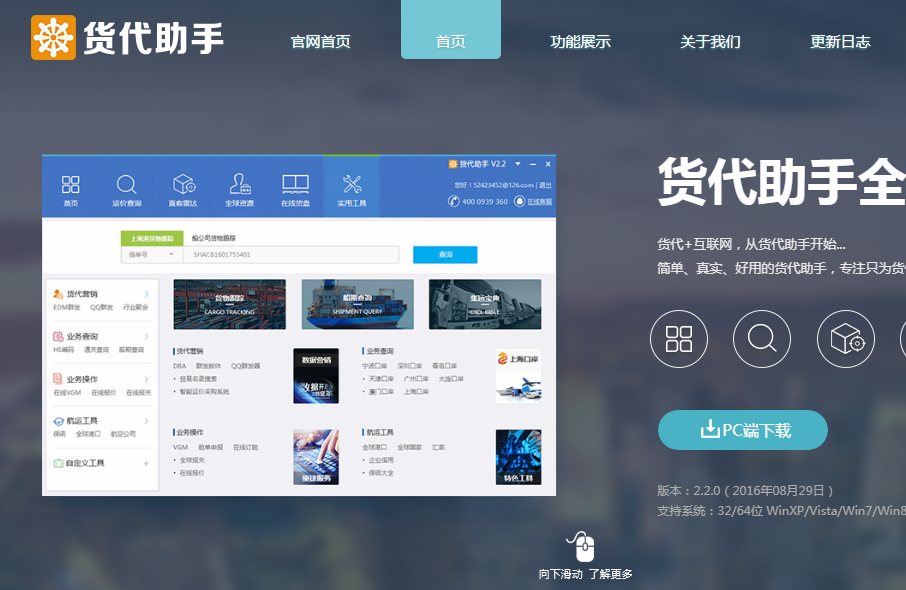Select the 运价查询 freight rate search tool
This screenshot has height=590, width=906.
point(126,187)
